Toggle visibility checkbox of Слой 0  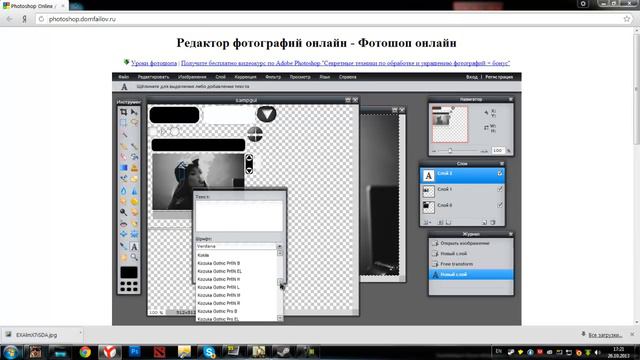click(x=500, y=205)
